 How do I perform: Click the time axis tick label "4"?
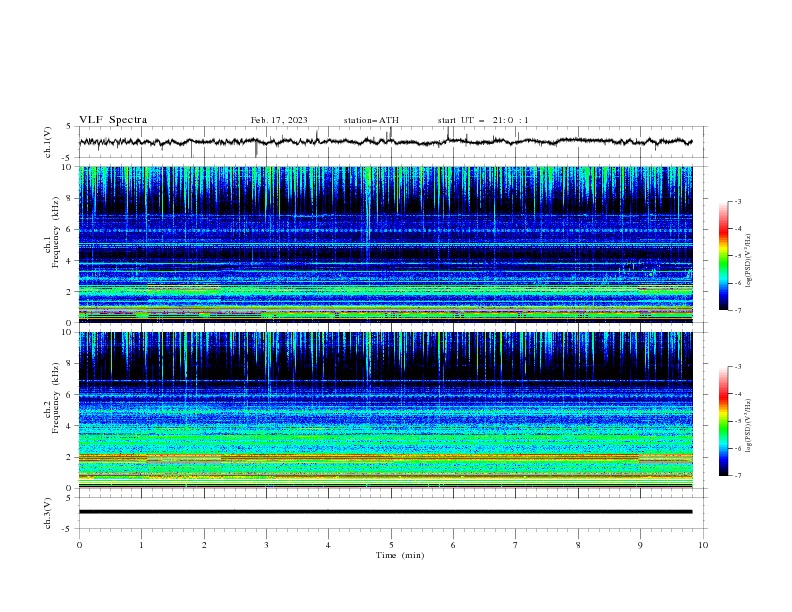(328, 545)
